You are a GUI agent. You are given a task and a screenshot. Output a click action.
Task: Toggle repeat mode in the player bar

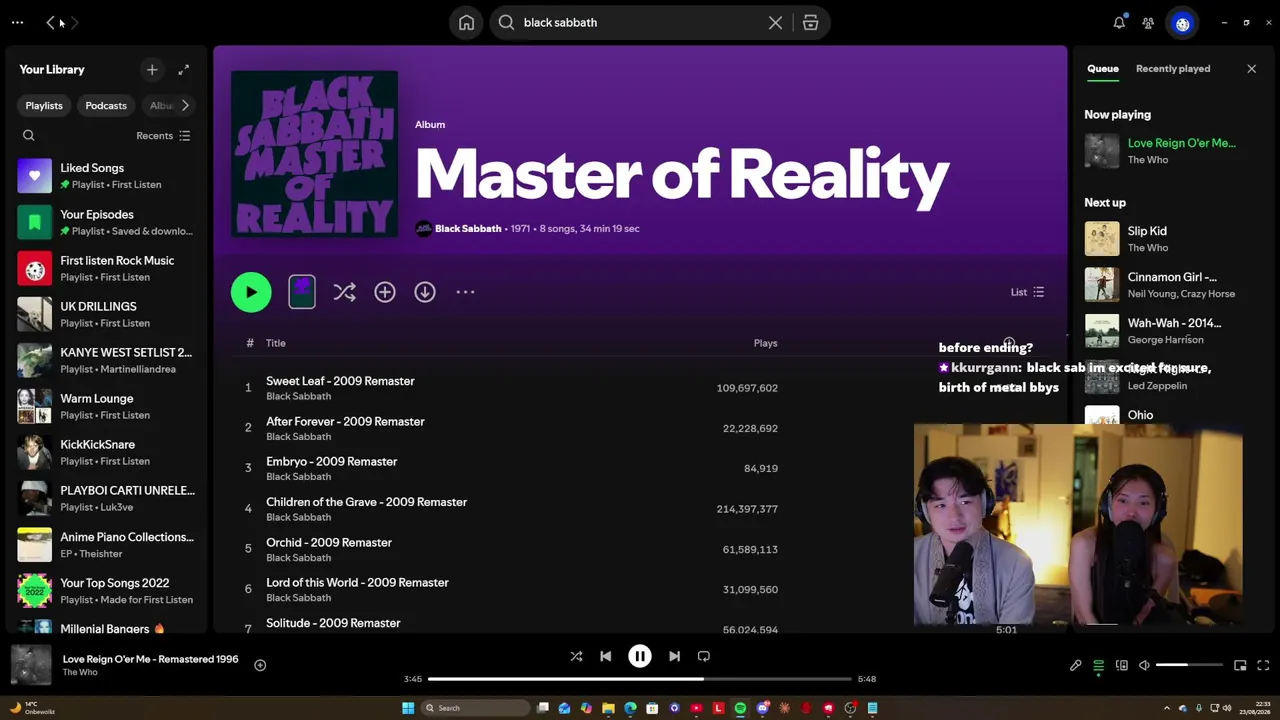(703, 656)
